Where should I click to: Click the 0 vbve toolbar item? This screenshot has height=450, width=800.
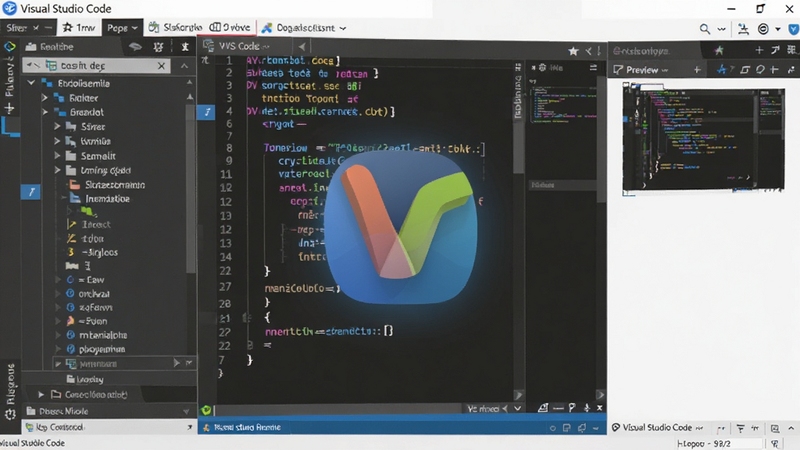pos(230,28)
